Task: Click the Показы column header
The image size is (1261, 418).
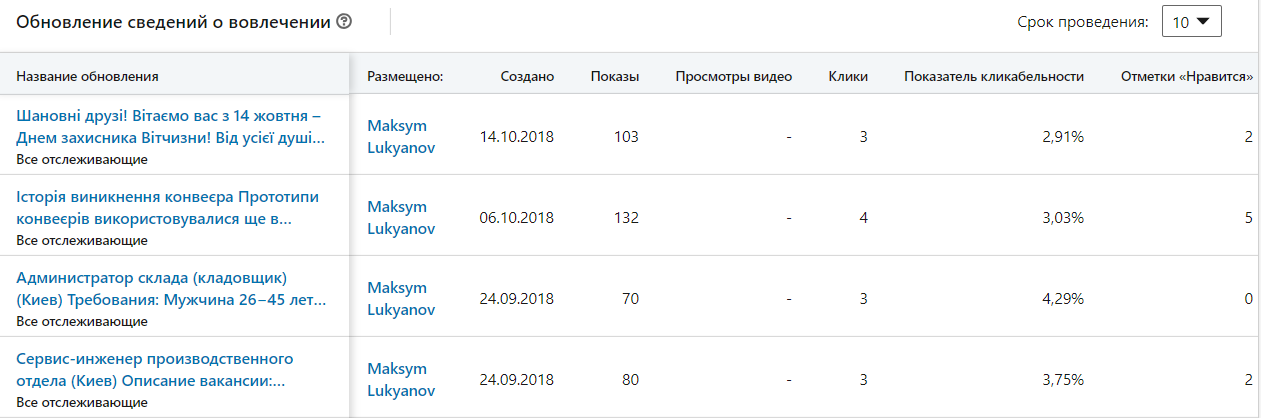Action: [615, 76]
